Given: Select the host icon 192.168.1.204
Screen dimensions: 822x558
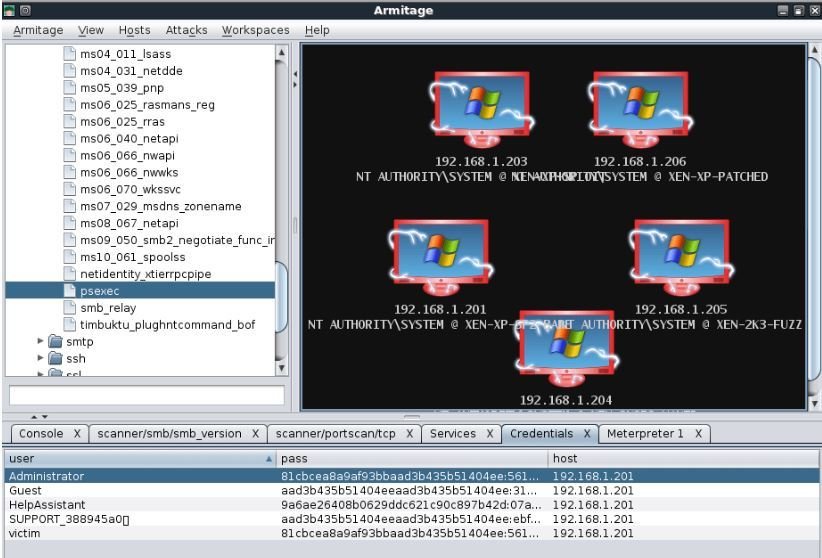Looking at the screenshot, I should 566,349.
